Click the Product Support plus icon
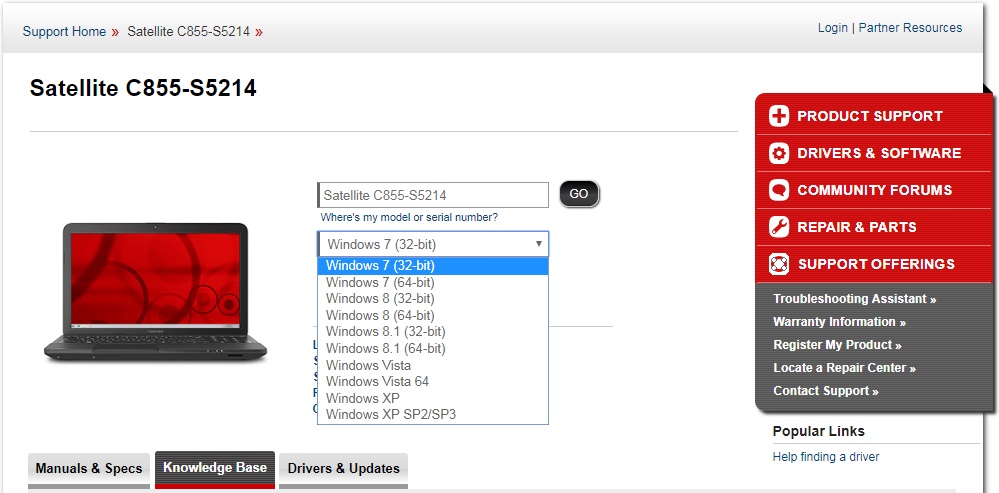 click(x=779, y=116)
